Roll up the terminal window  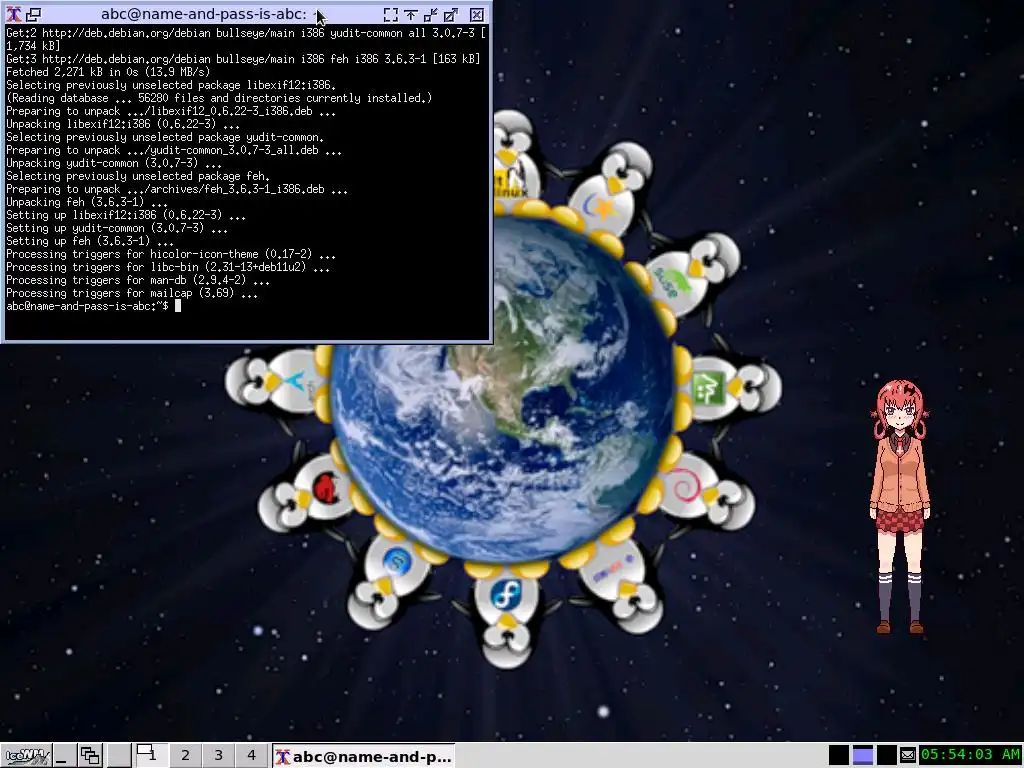(411, 14)
